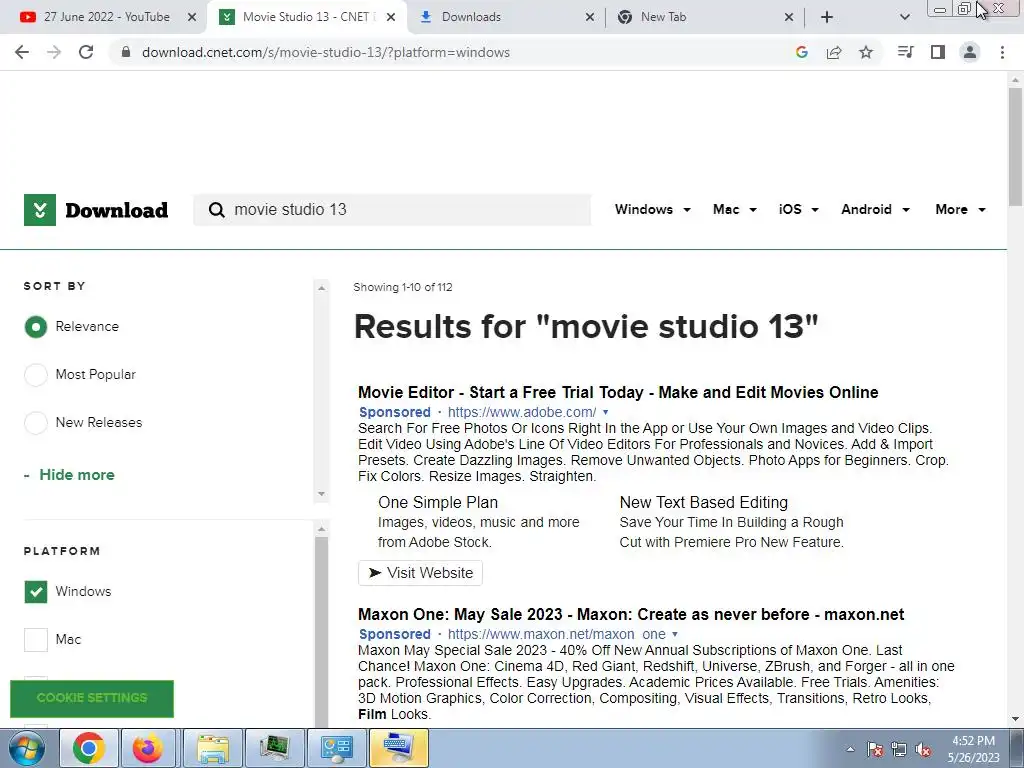Open the Windows Start menu
1024x768 pixels.
26,748
